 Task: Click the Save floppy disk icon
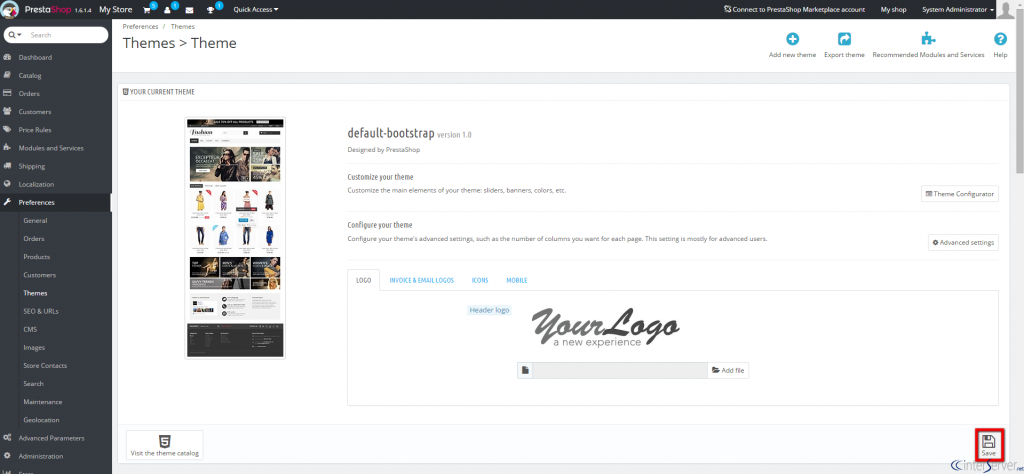[989, 441]
